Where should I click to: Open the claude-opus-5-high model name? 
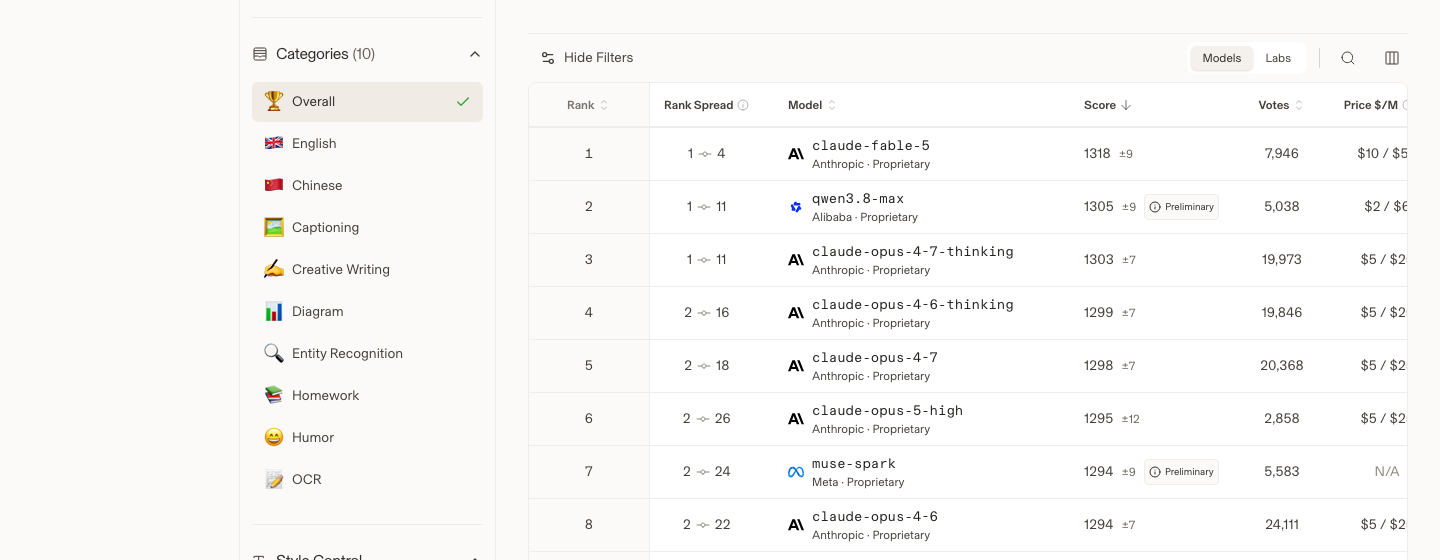(888, 411)
